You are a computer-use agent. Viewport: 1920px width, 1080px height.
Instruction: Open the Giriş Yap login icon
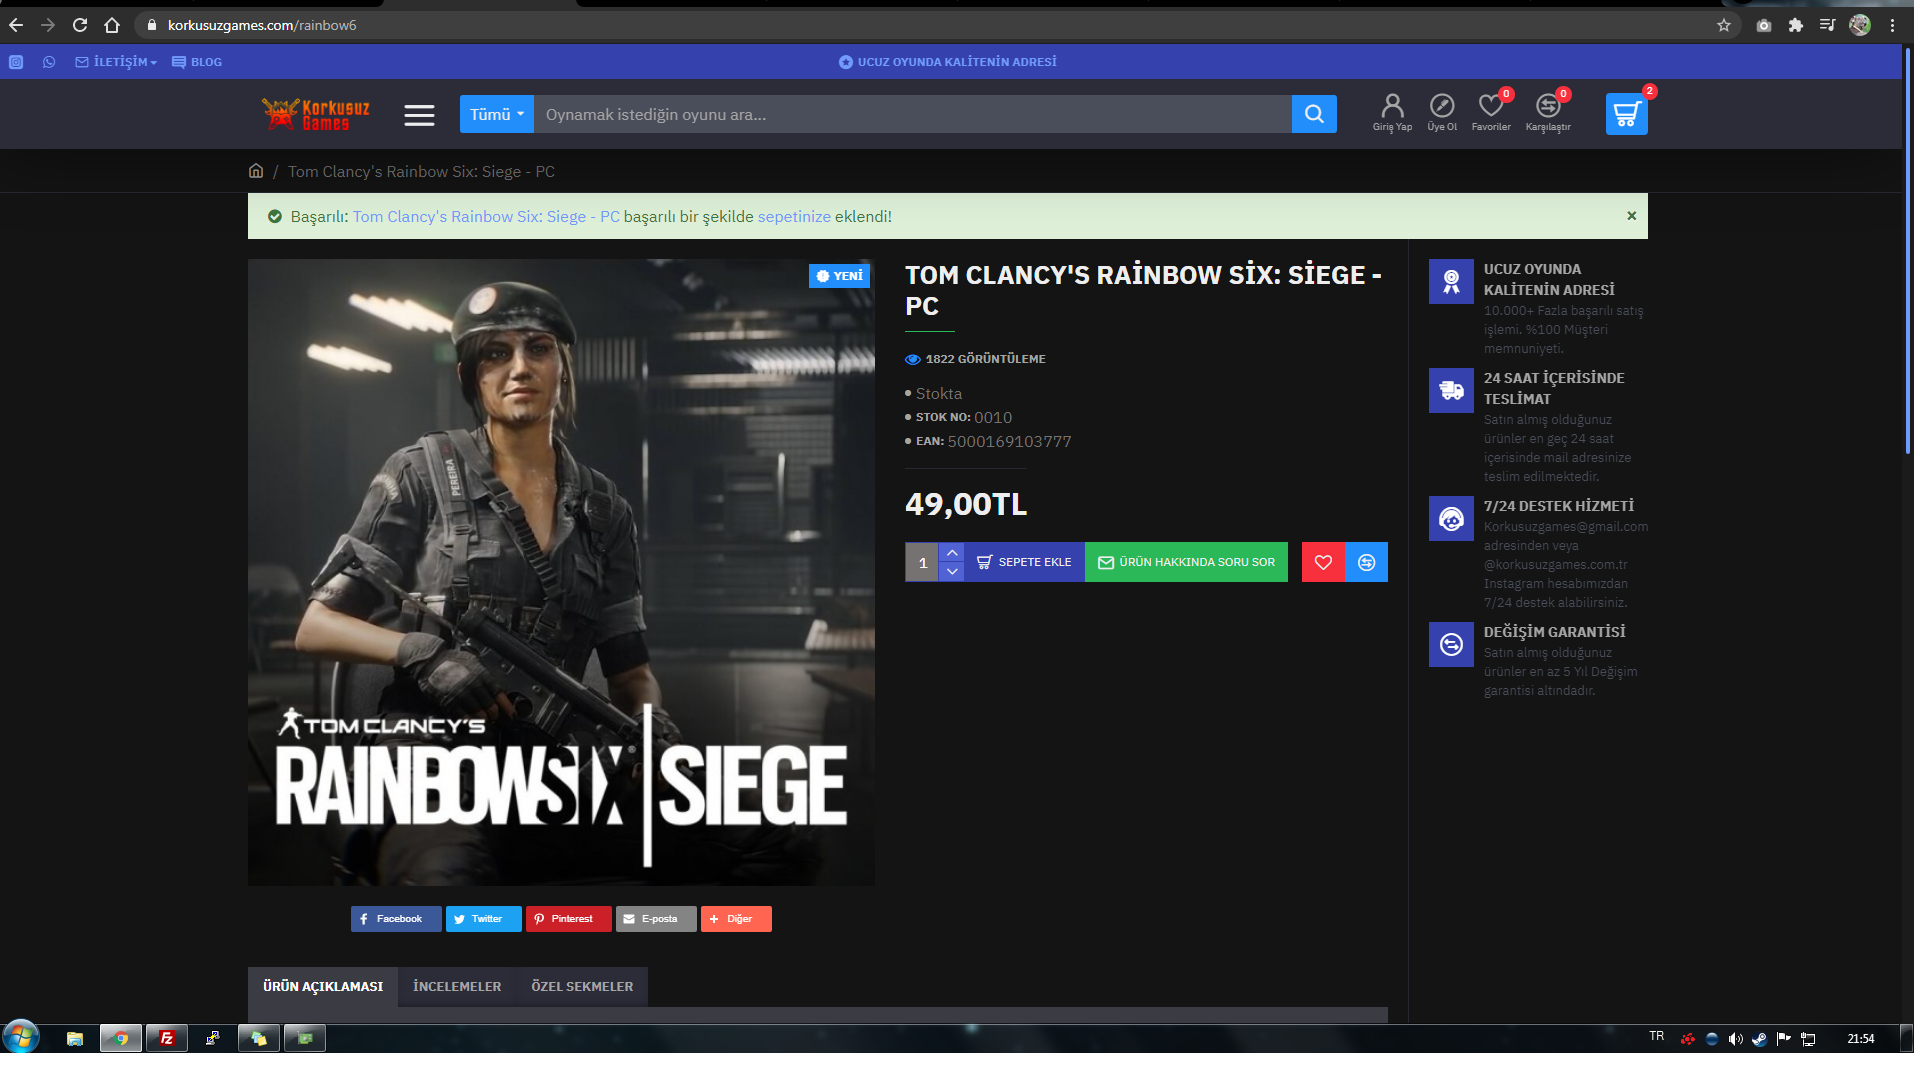(1392, 112)
